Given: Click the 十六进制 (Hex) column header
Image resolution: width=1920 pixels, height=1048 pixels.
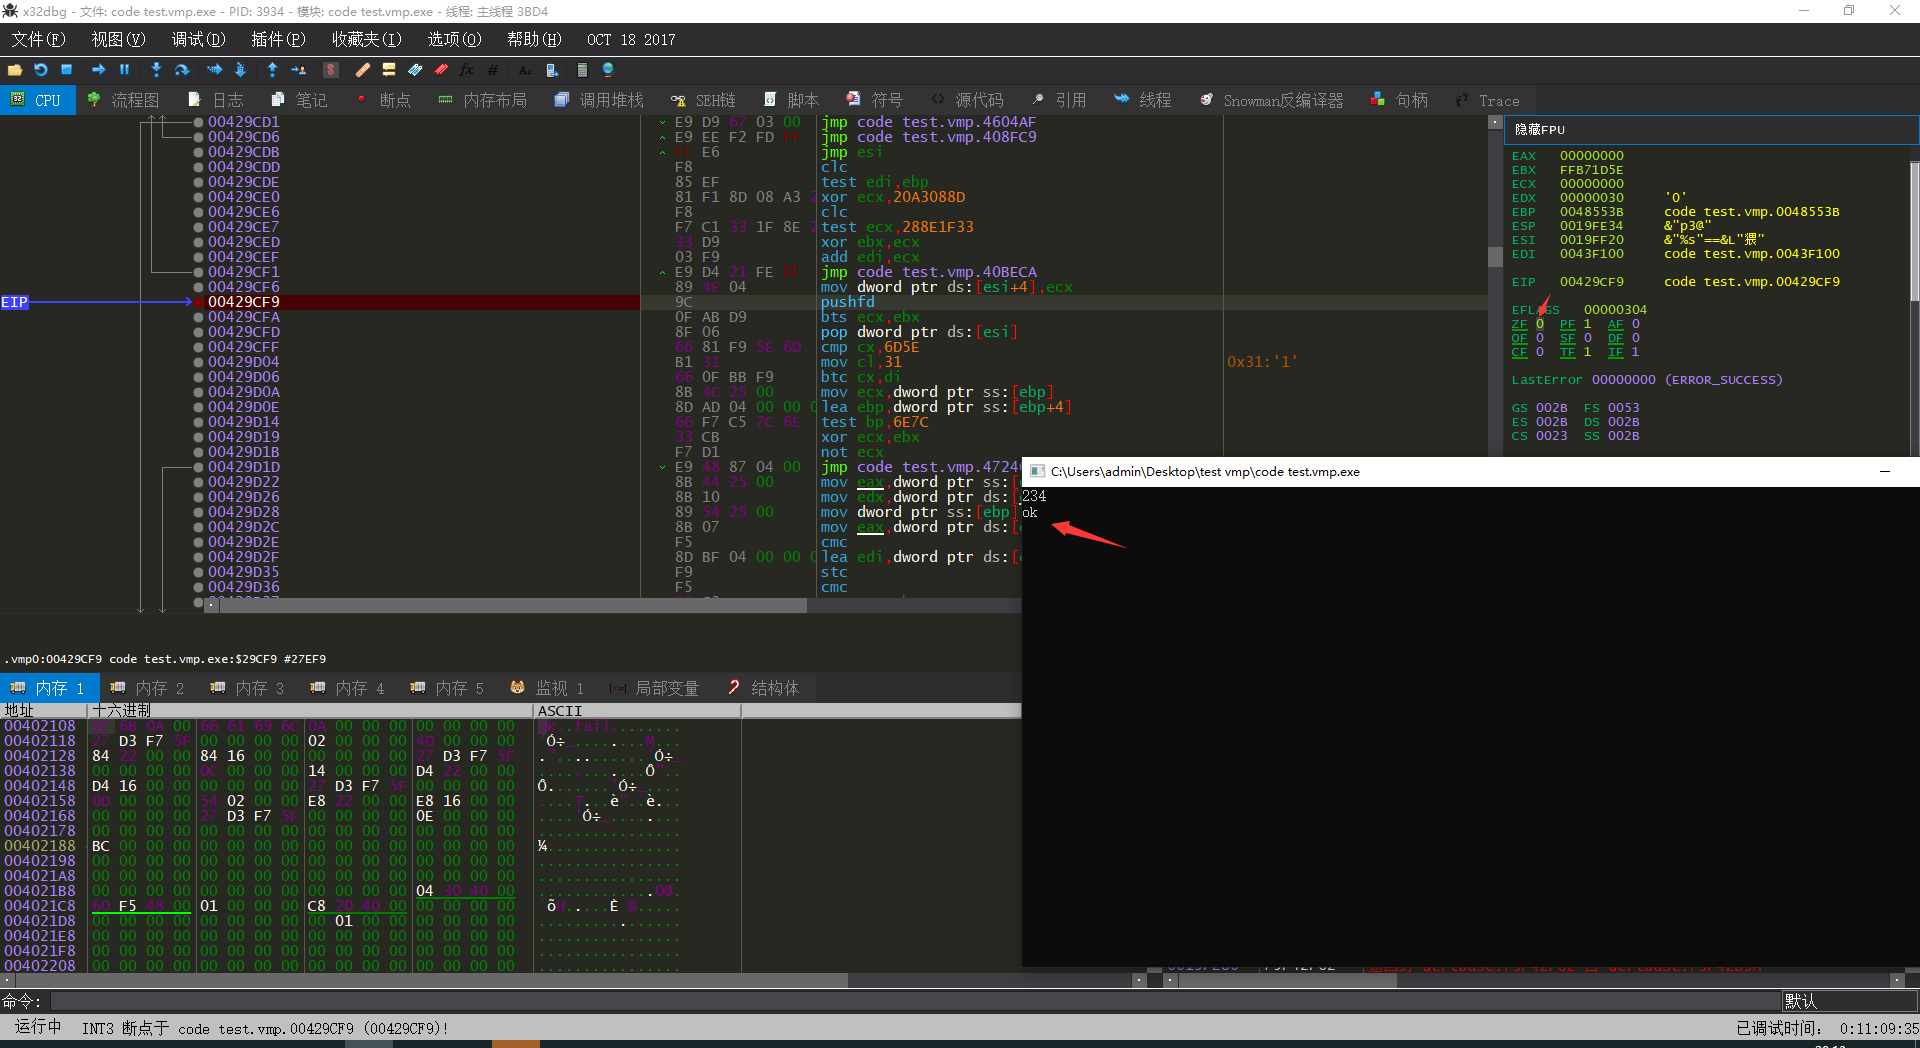Looking at the screenshot, I should coord(310,710).
